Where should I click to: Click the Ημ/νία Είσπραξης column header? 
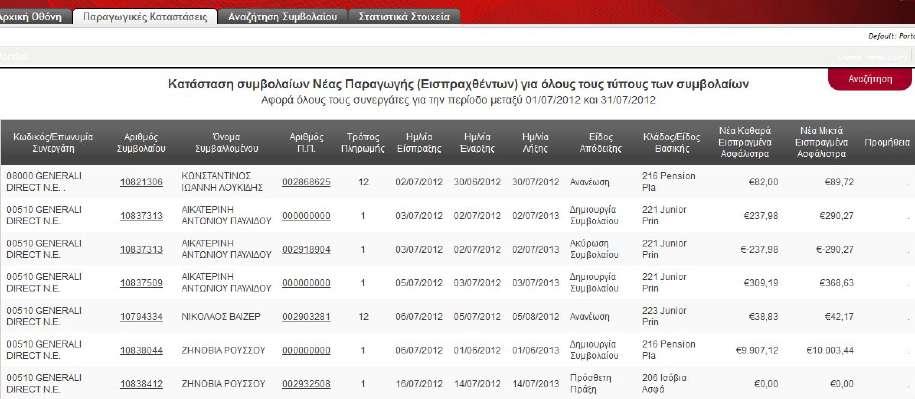click(x=418, y=142)
